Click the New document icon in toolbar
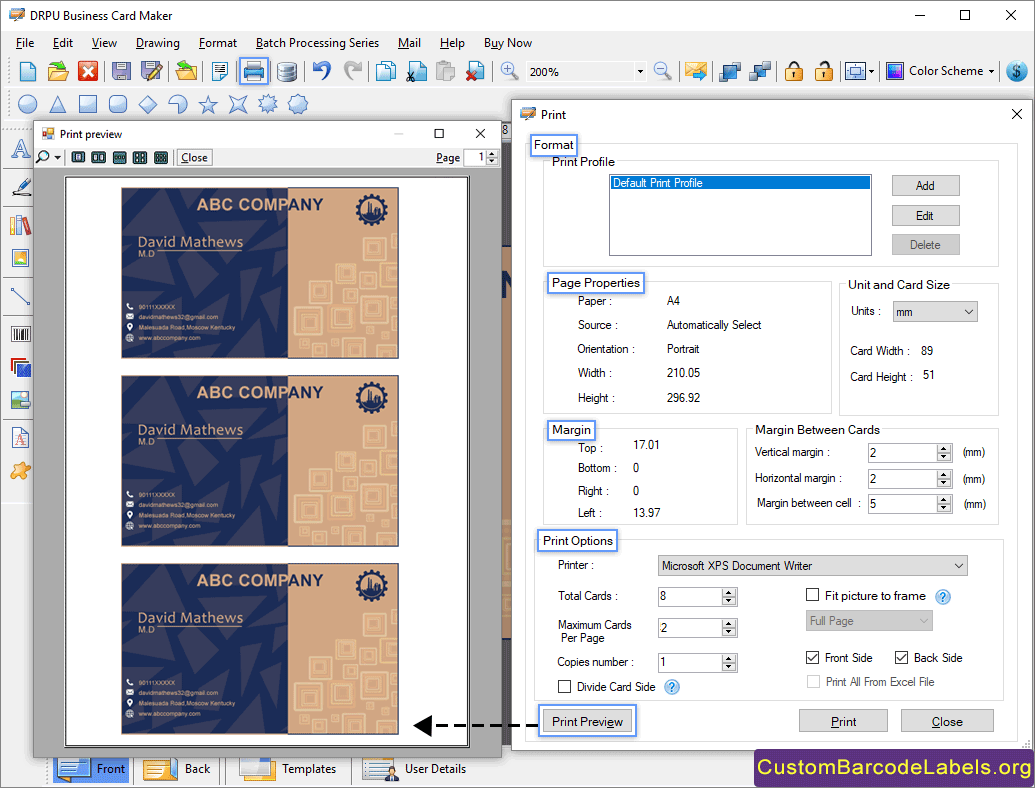This screenshot has width=1035, height=788. pyautogui.click(x=28, y=71)
